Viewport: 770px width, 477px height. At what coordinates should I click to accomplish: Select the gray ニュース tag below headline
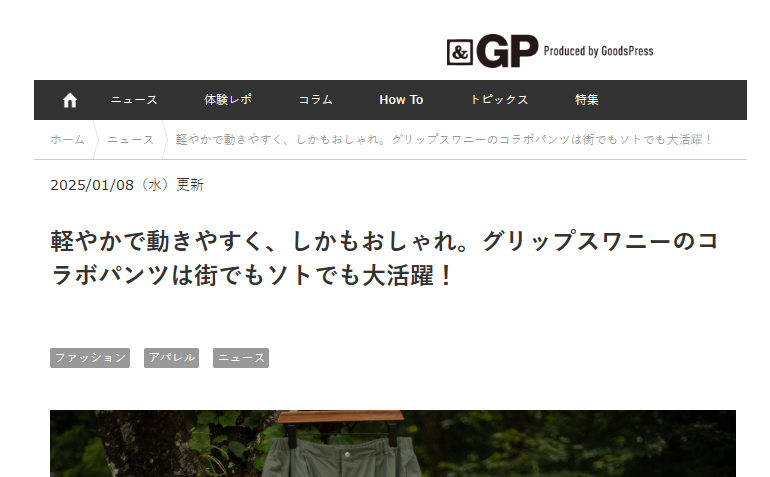tap(241, 358)
